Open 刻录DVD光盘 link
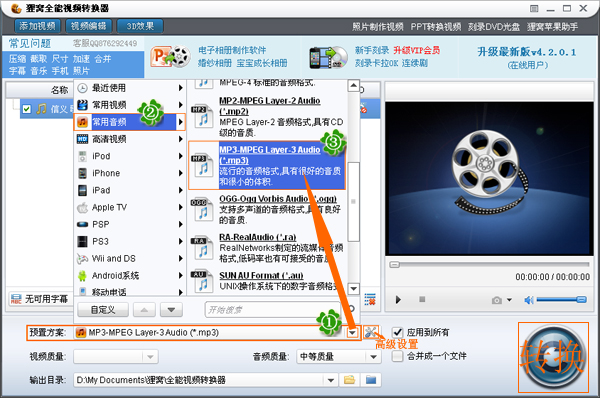The height and width of the screenshot is (398, 600). (494, 27)
